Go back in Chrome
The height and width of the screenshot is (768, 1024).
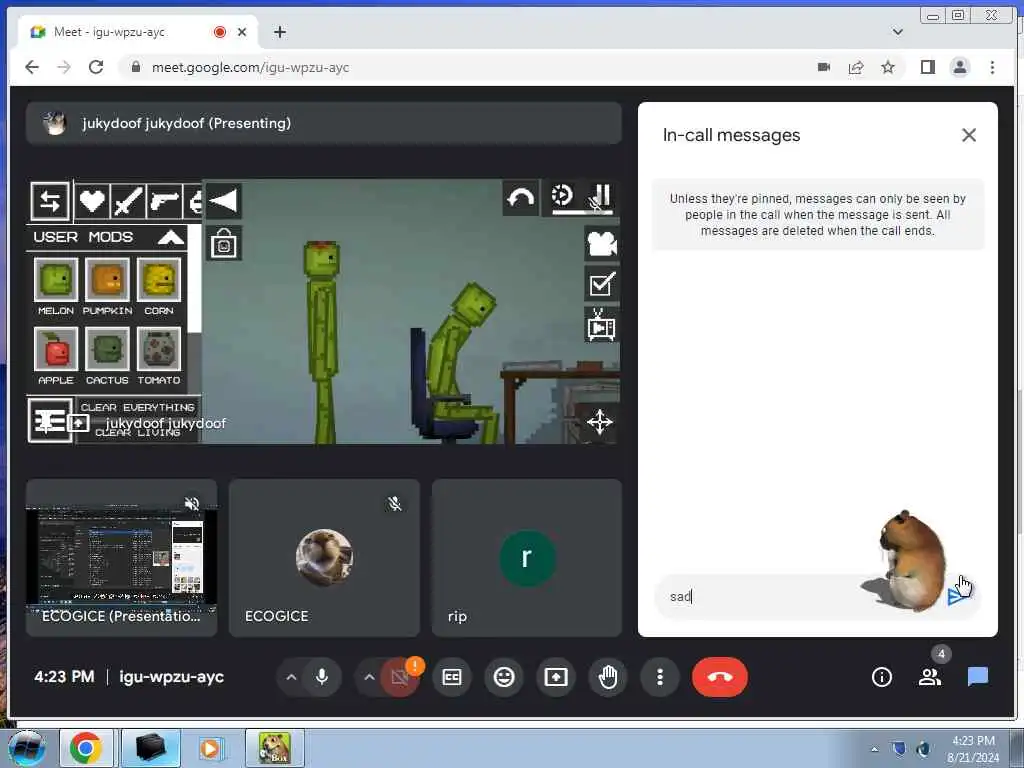pos(31,67)
